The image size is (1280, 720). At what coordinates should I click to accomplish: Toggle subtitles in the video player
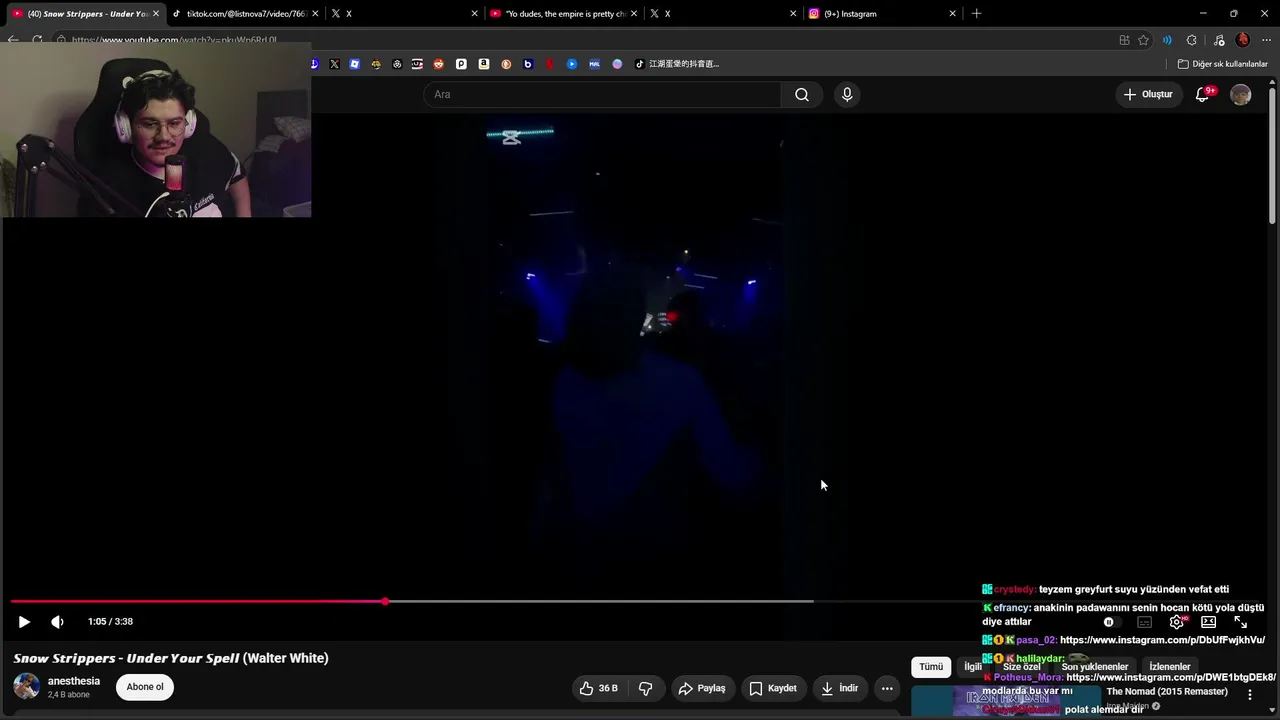[1145, 622]
